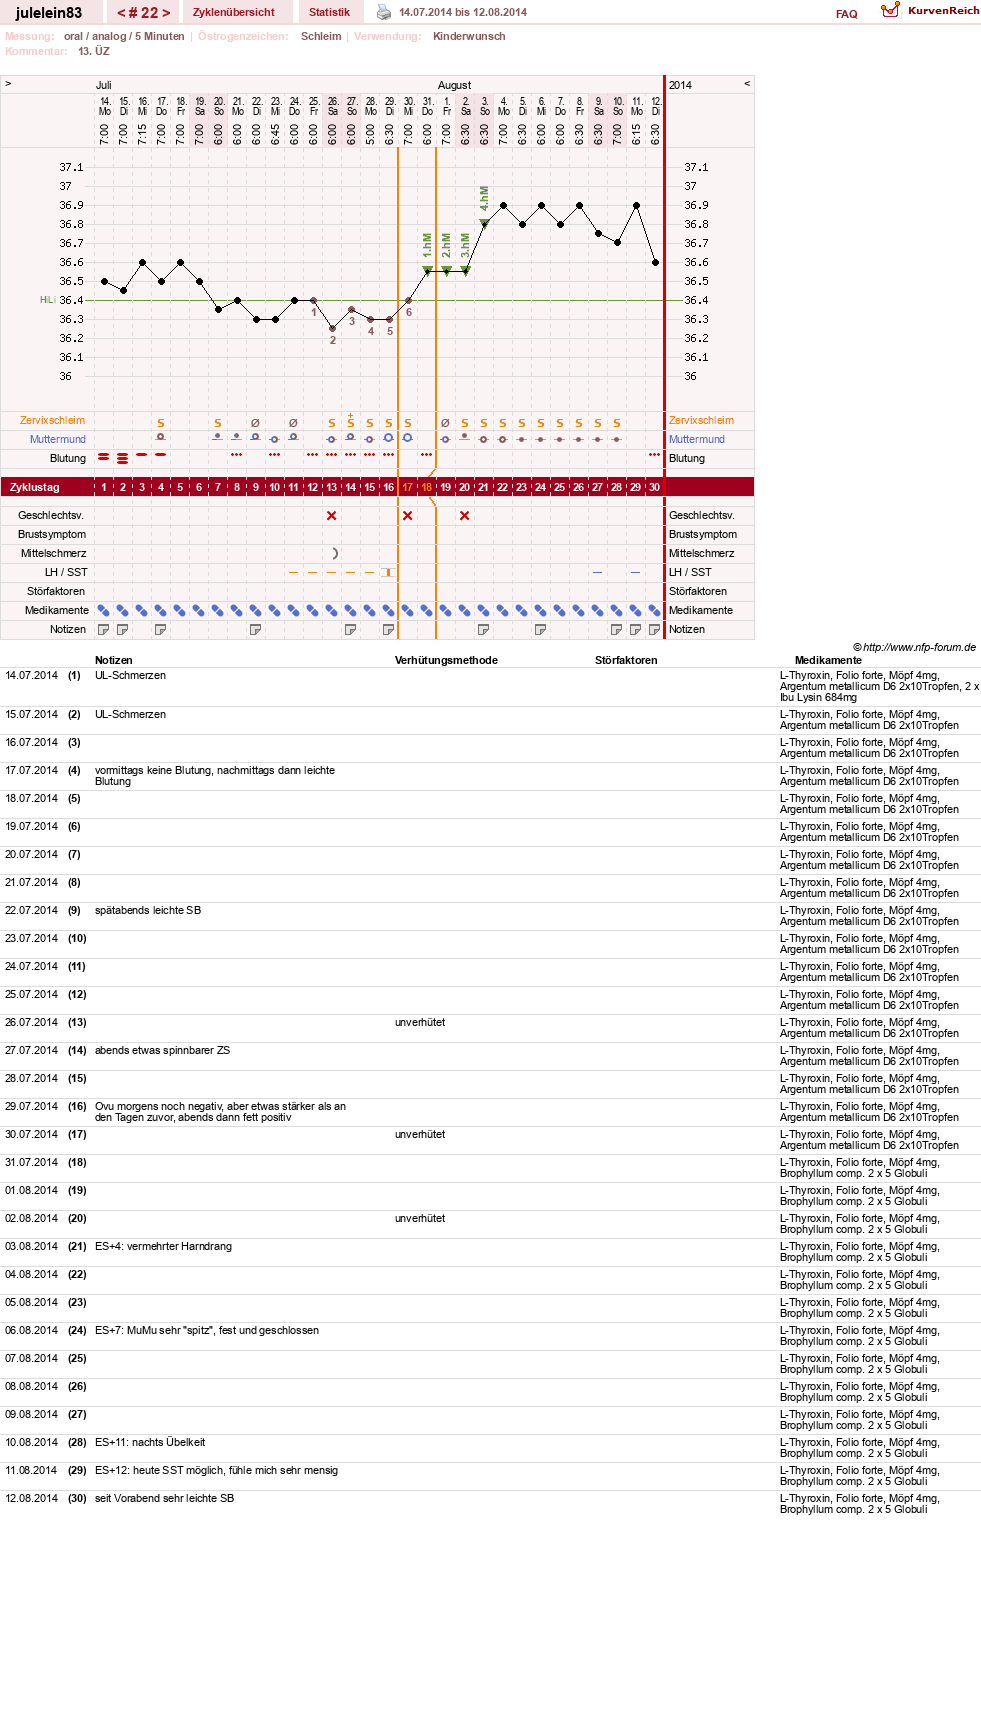This screenshot has width=981, height=1713.
Task: Click the note 'ES+11: nachts Übelkeit'
Action: click(x=150, y=1442)
